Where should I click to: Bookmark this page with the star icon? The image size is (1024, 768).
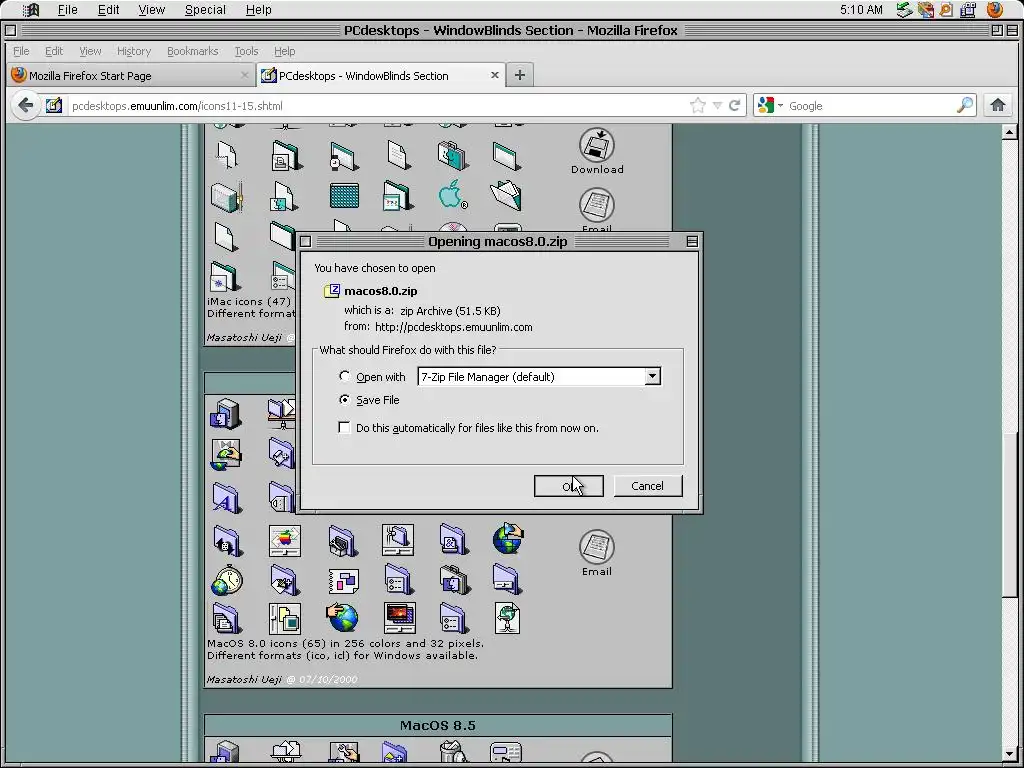point(697,105)
